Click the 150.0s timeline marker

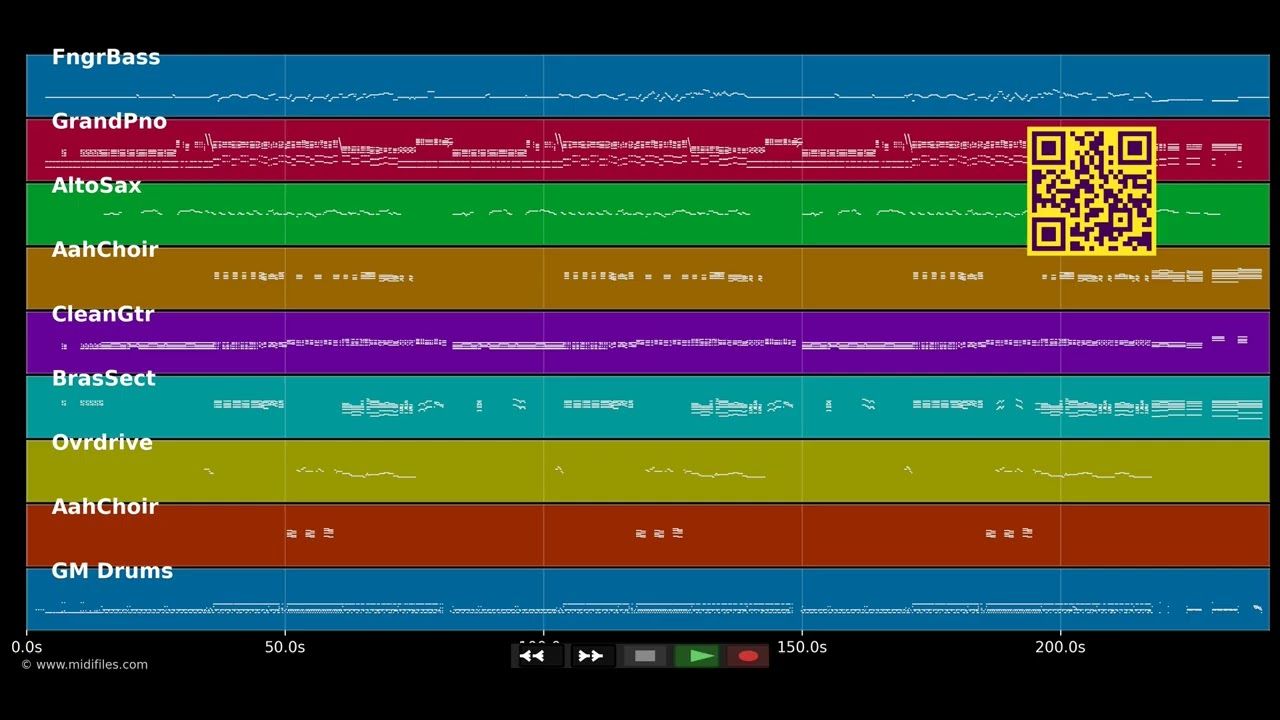point(802,647)
